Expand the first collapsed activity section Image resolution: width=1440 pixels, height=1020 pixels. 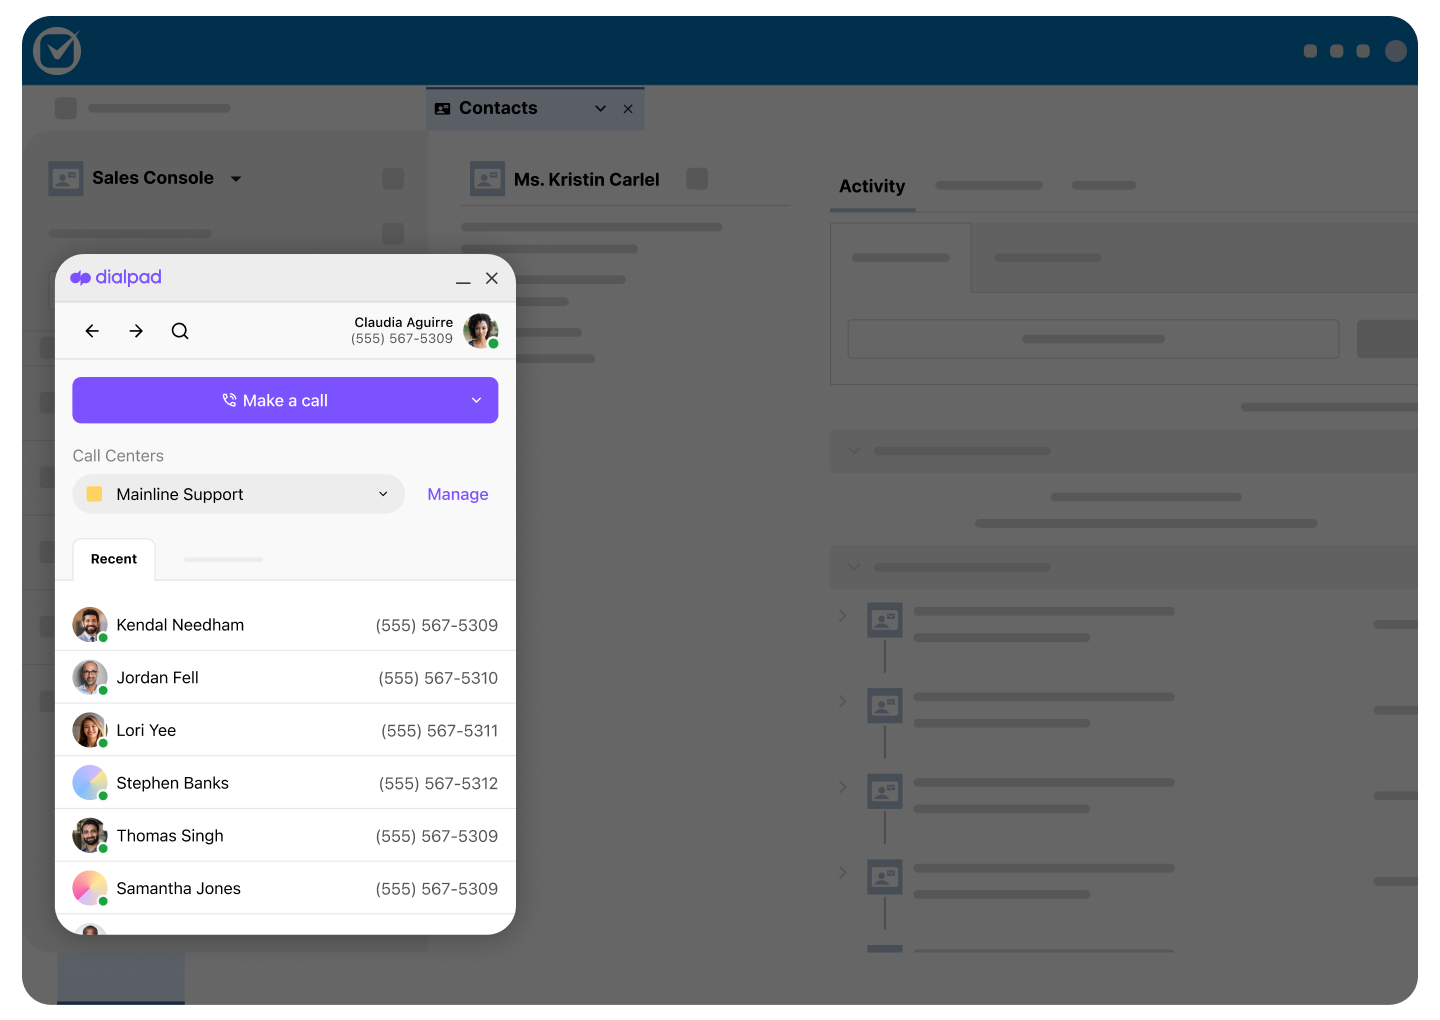point(854,450)
